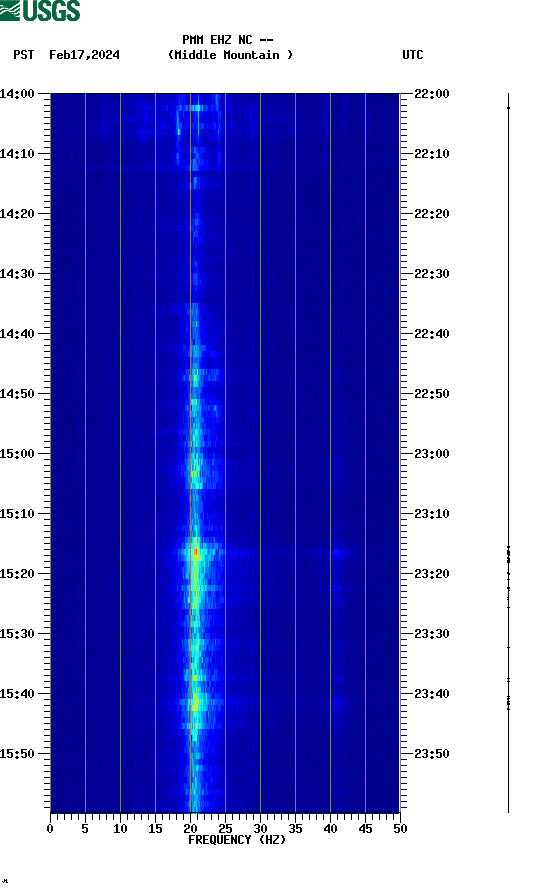Viewport: 552px width, 892px height.
Task: Click the '15:30' PST time label
Action: (17, 634)
